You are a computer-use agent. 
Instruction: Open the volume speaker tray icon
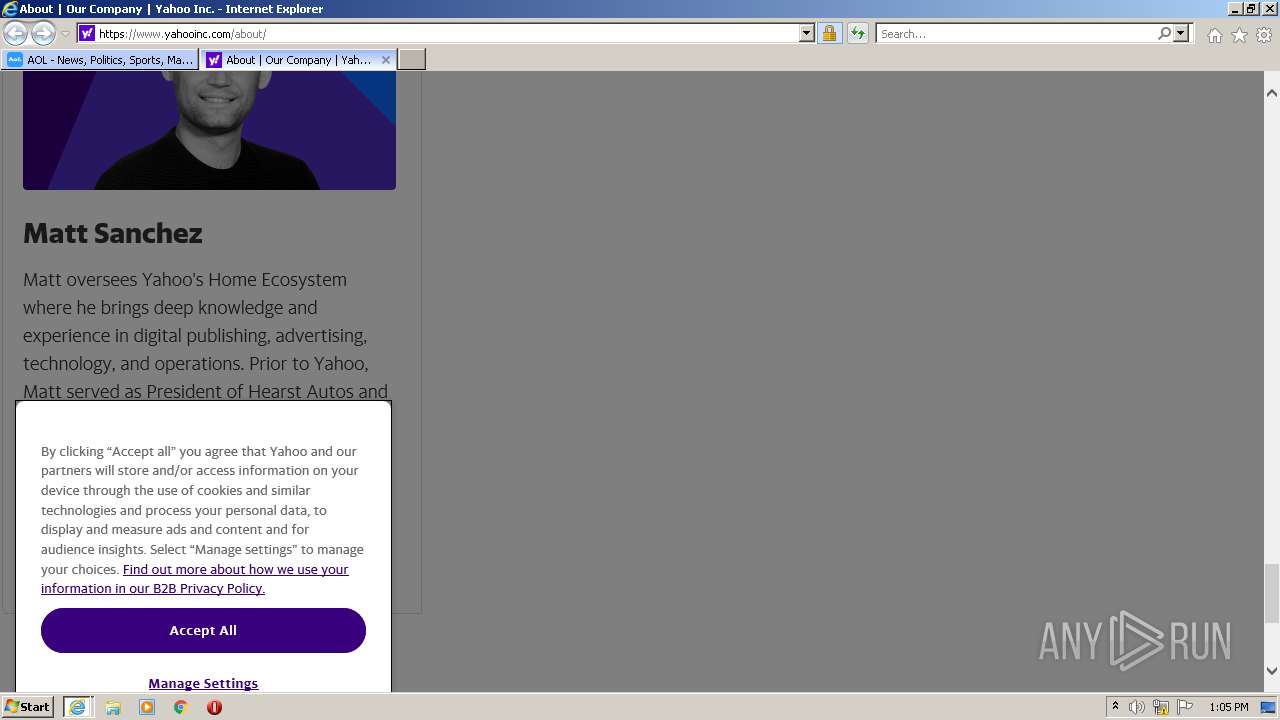(1137, 707)
